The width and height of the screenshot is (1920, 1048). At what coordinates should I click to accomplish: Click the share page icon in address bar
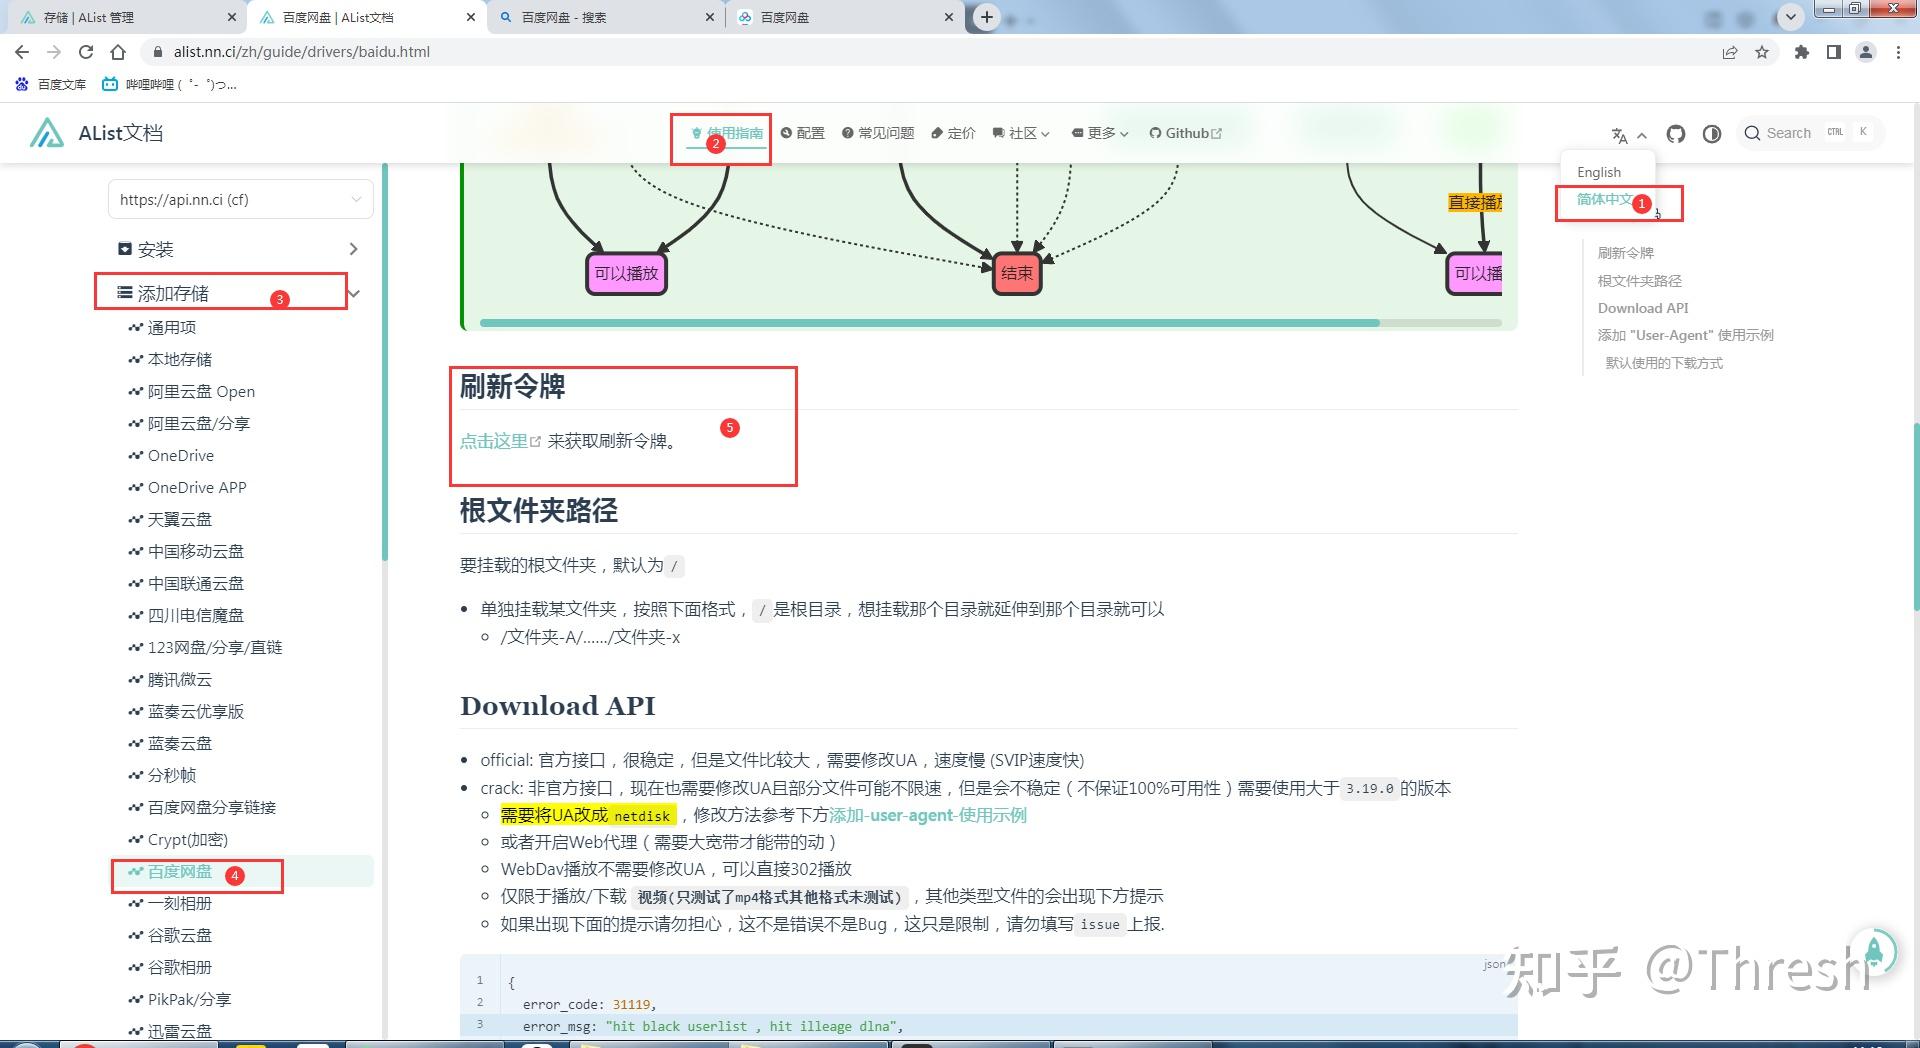(x=1730, y=52)
